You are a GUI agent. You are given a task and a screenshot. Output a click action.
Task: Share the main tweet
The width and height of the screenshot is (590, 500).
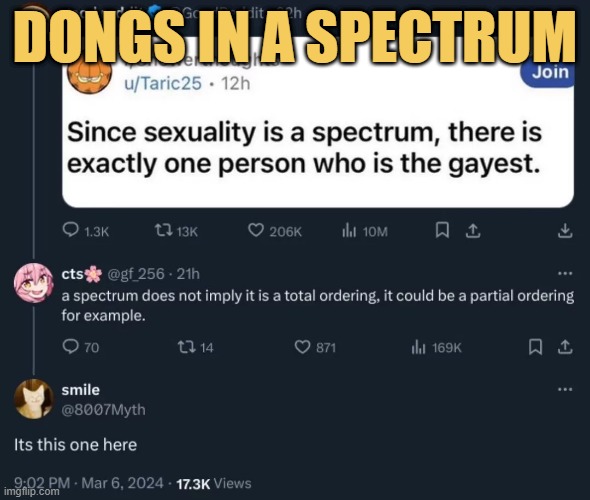[x=473, y=231]
